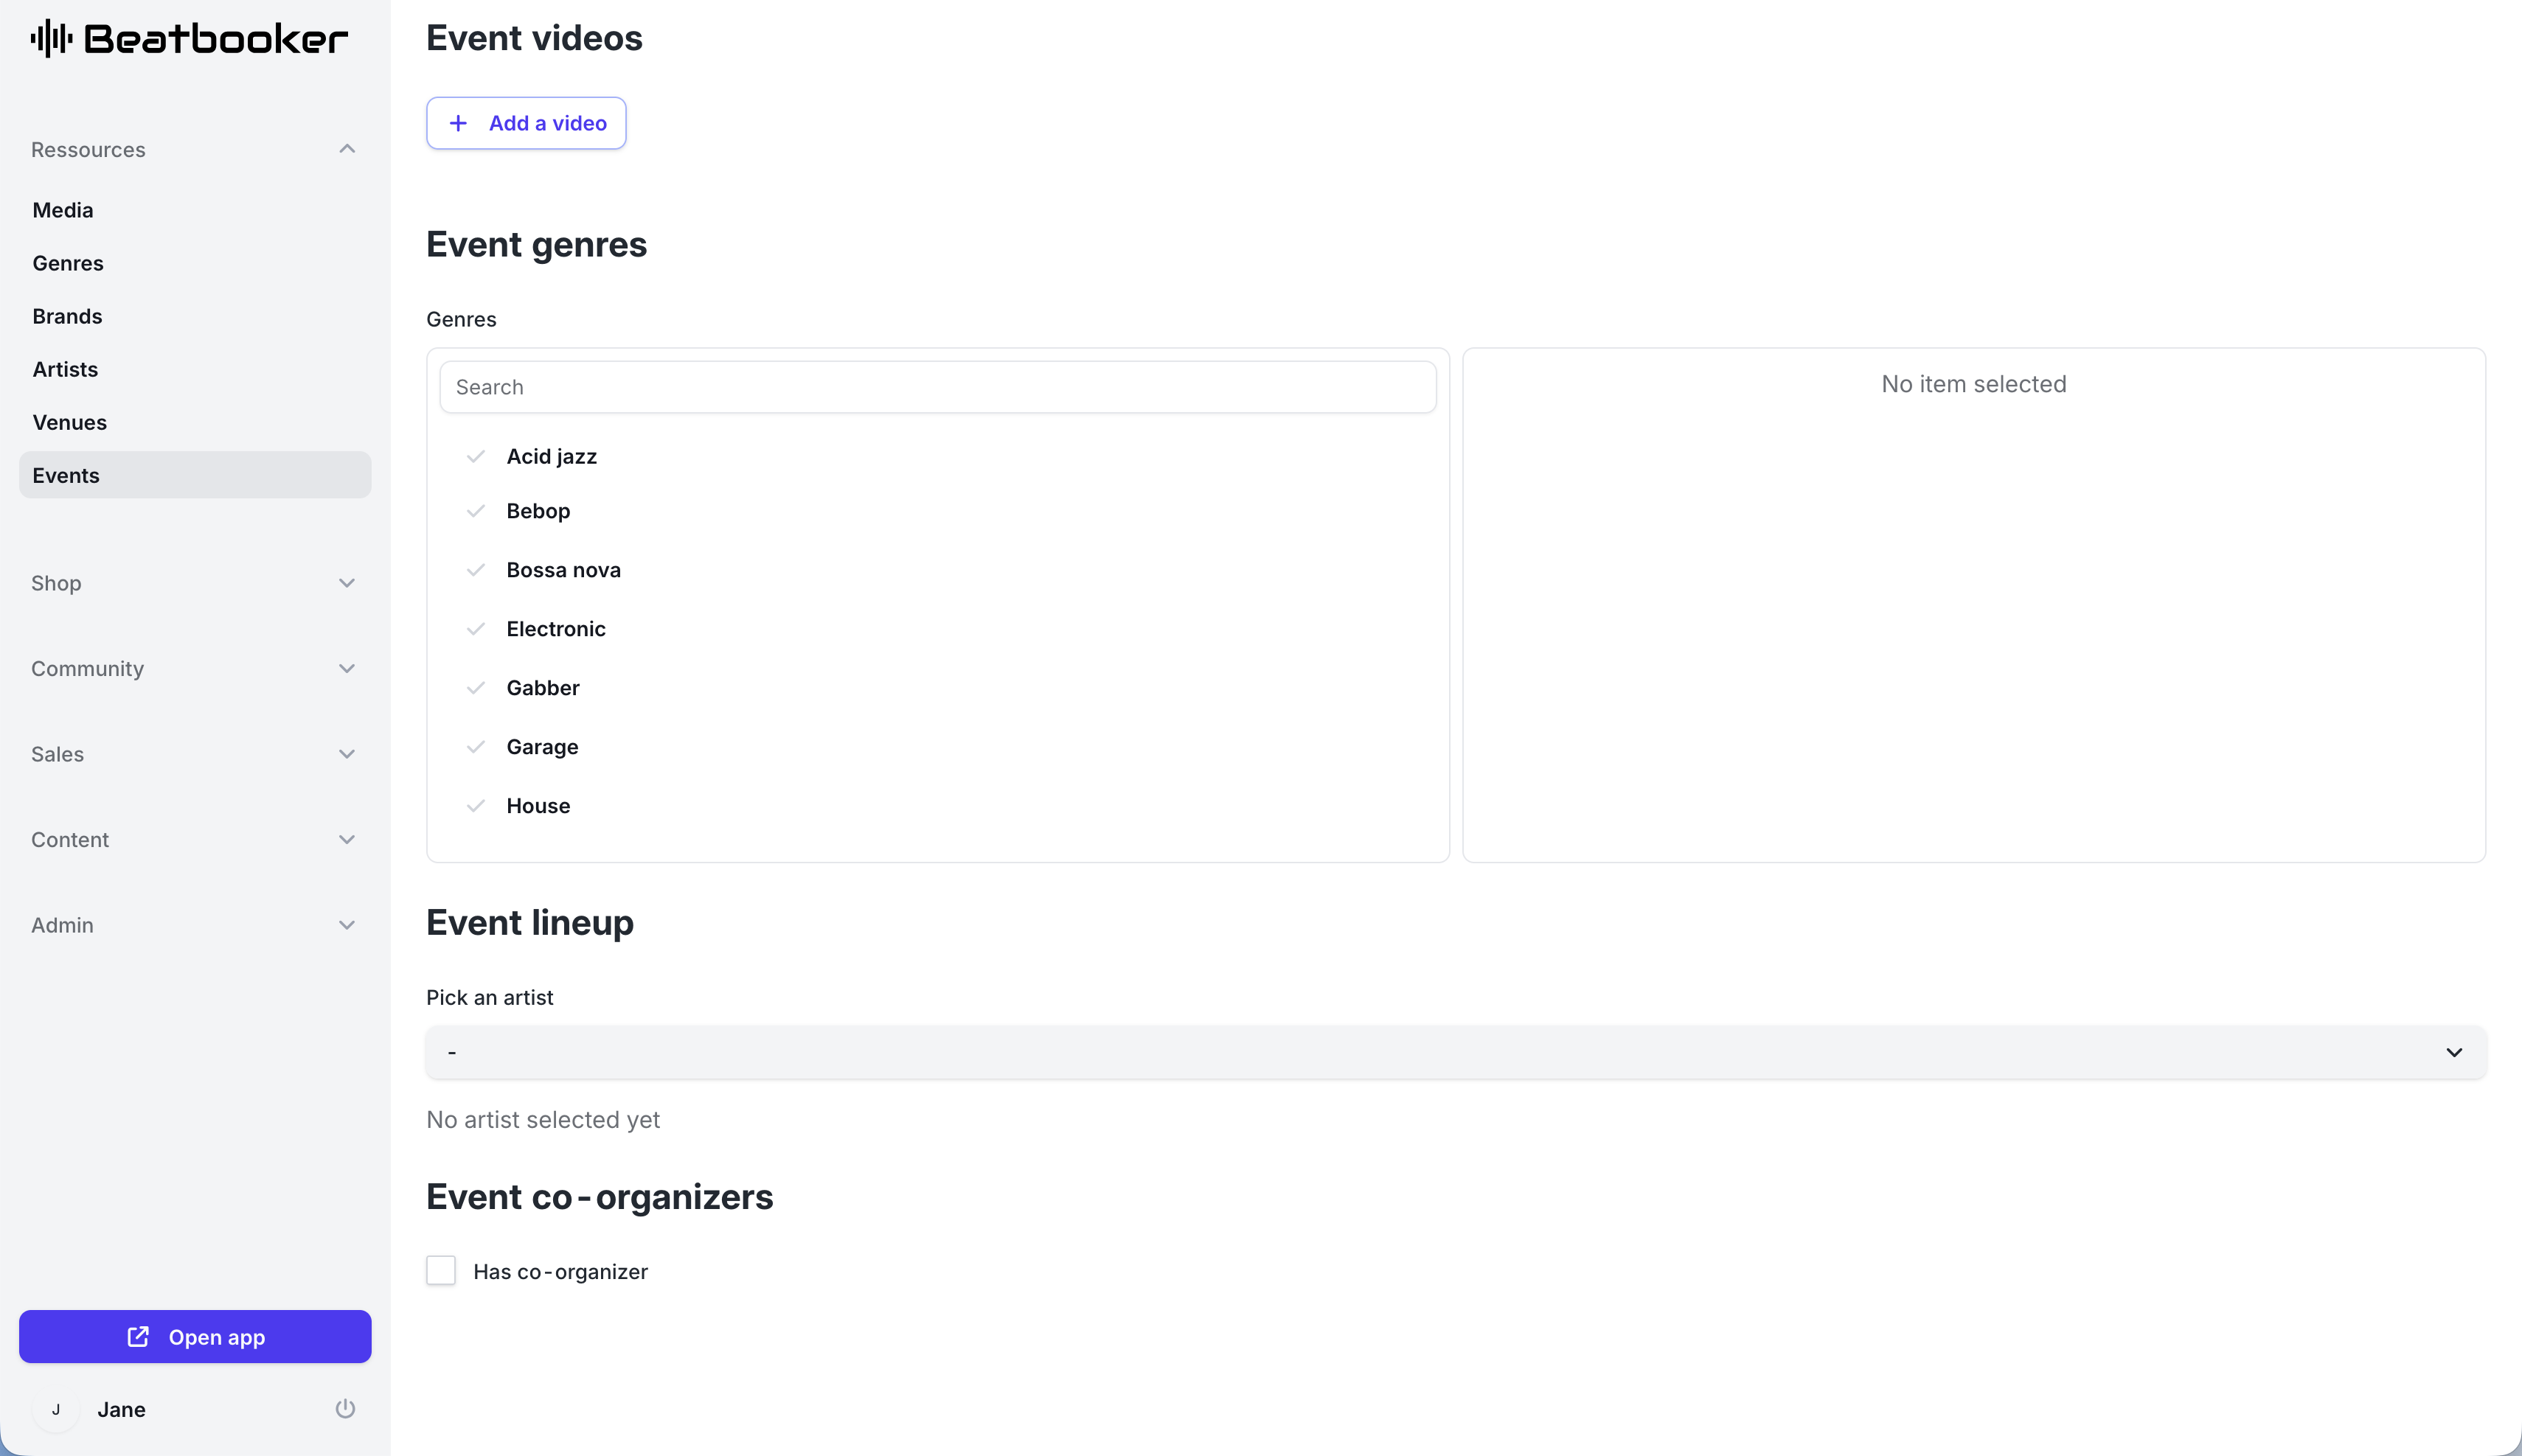Go to the Artists page
The height and width of the screenshot is (1456, 2522).
65,369
